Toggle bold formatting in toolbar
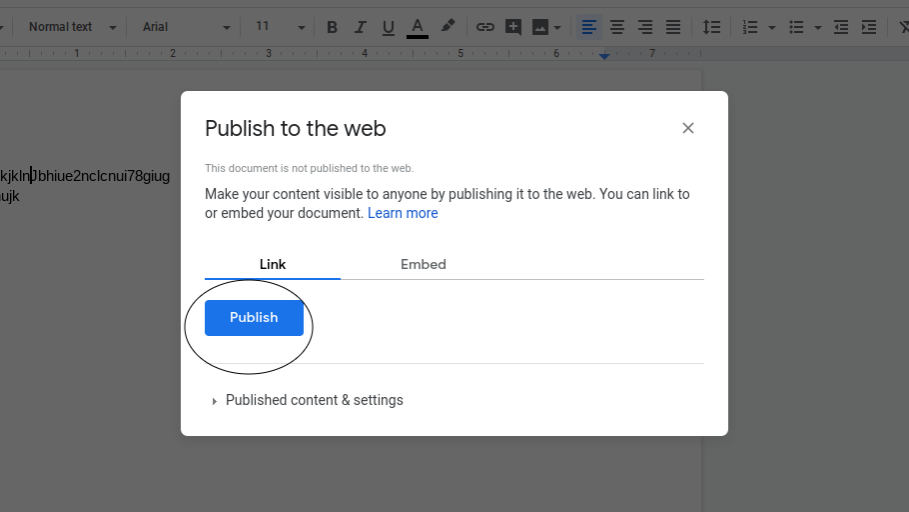This screenshot has width=909, height=512. (x=332, y=27)
